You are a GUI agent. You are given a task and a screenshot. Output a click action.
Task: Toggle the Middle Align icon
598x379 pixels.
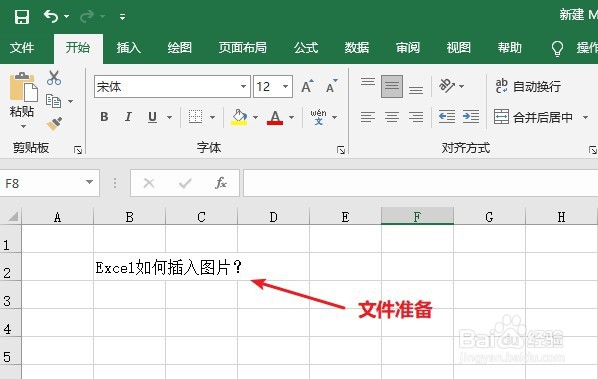click(x=392, y=87)
